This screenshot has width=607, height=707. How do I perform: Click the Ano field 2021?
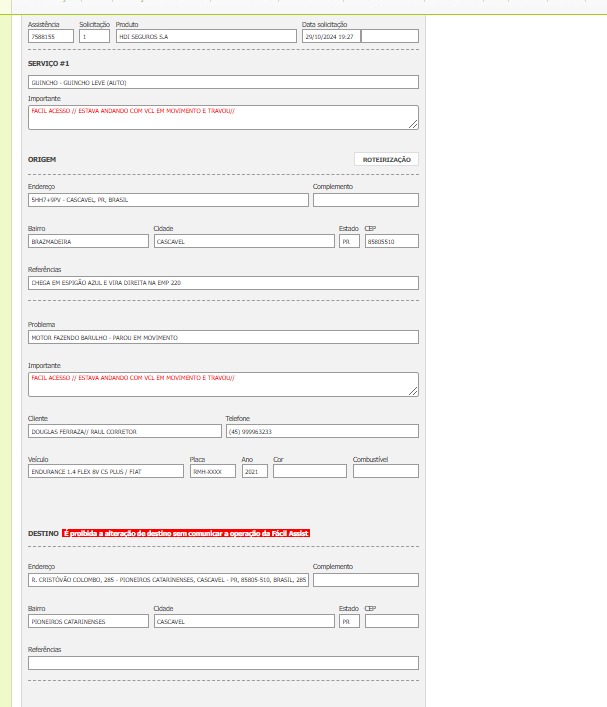[254, 471]
